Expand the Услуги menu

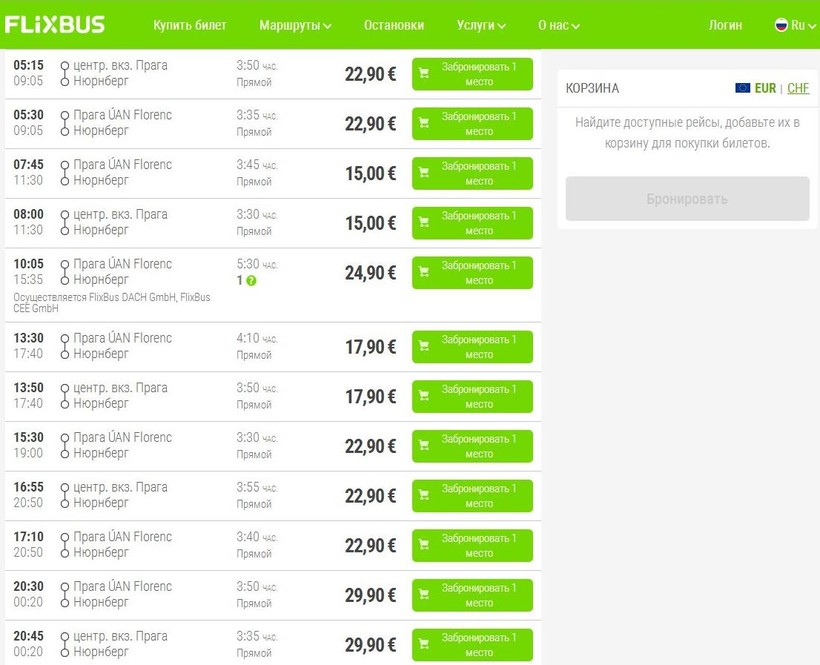tap(481, 25)
